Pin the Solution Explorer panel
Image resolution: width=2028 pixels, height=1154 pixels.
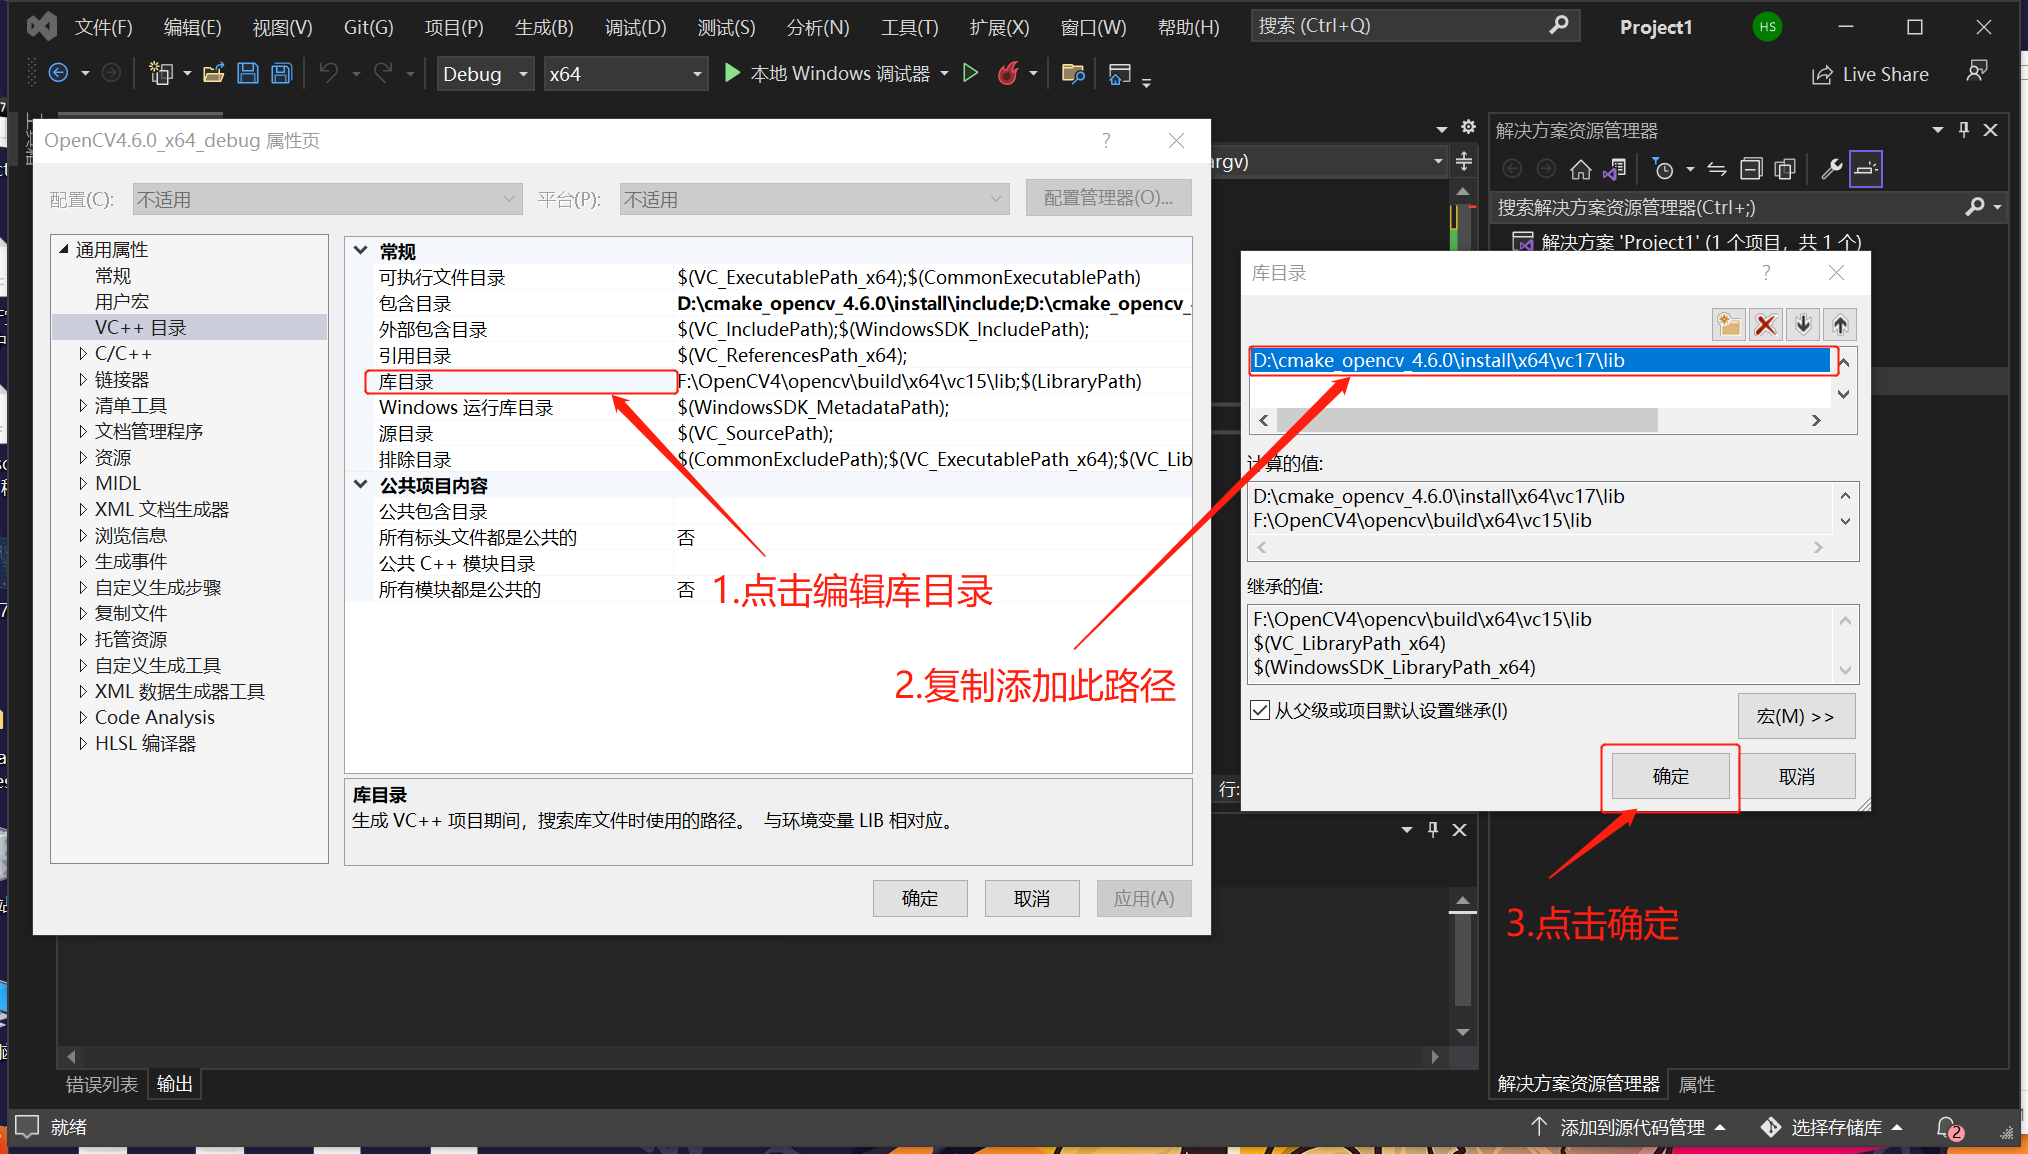[x=1964, y=130]
